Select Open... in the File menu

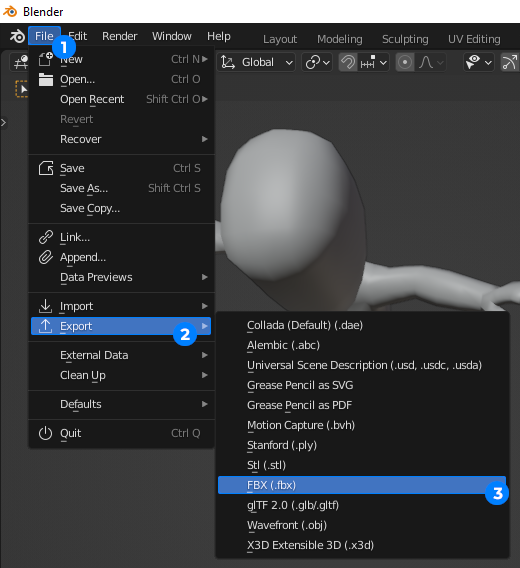pos(121,79)
